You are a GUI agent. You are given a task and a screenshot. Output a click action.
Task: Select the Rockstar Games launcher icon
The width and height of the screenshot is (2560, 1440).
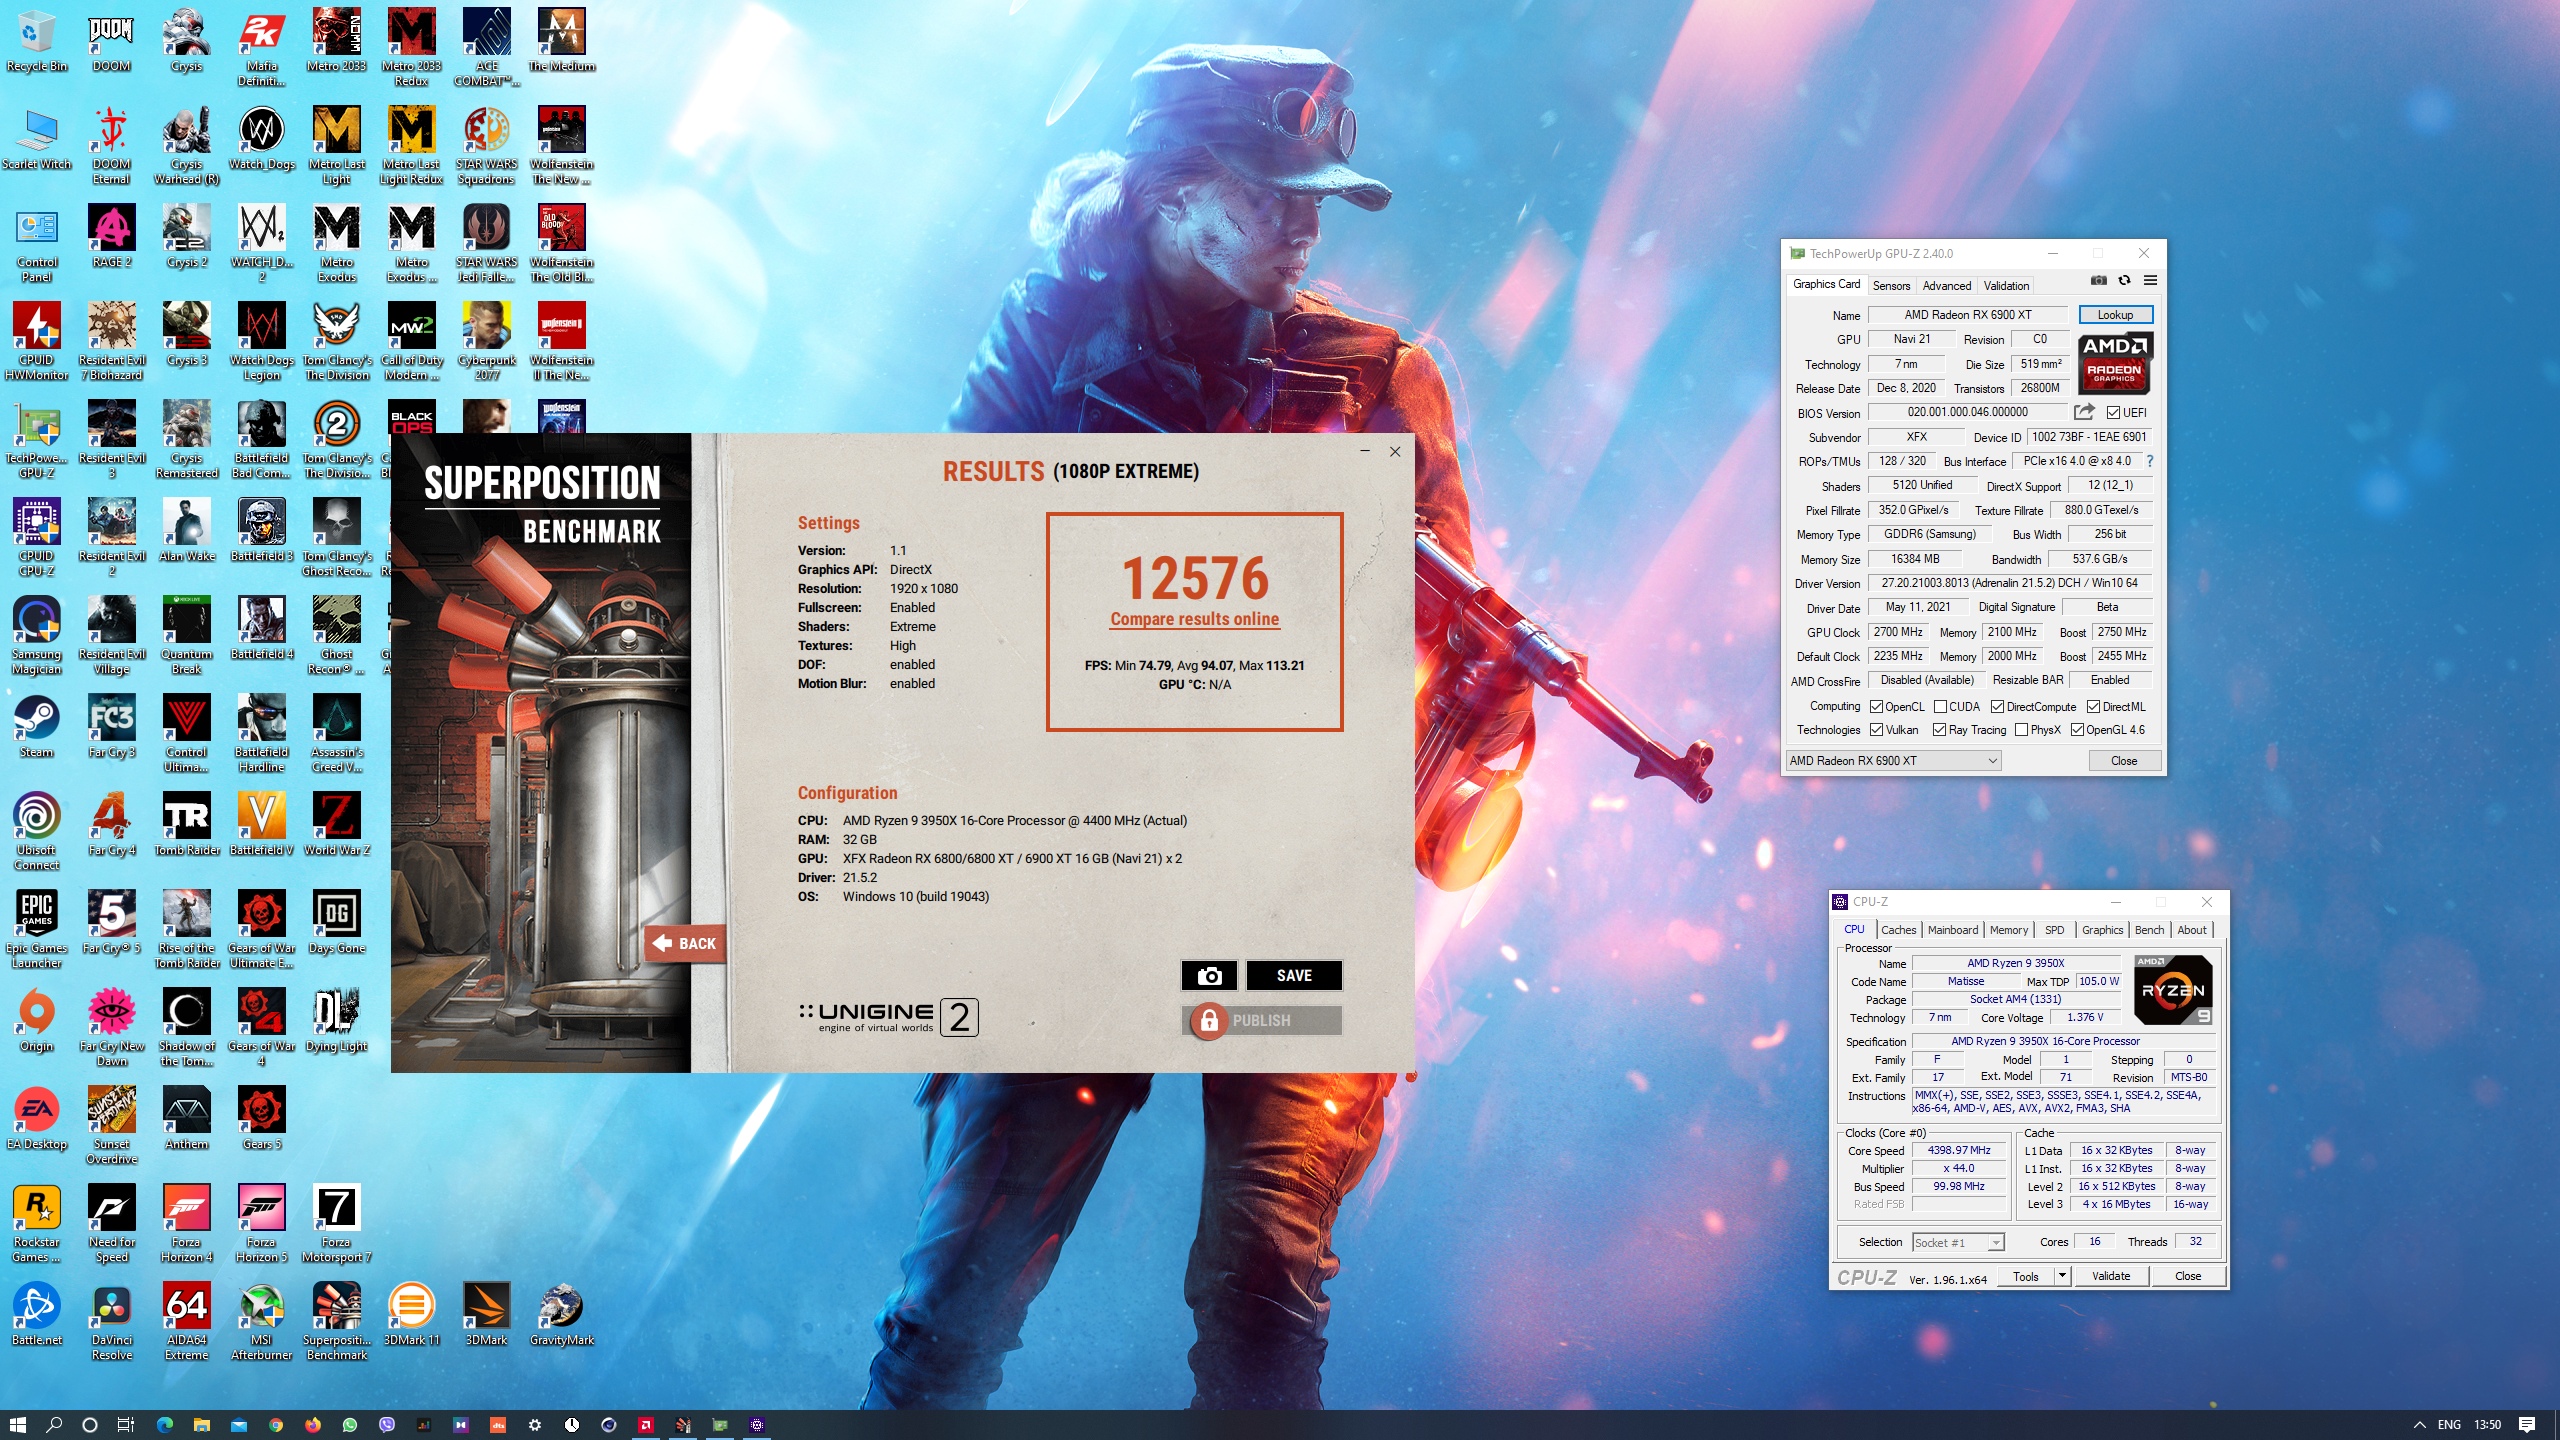pos(37,1223)
